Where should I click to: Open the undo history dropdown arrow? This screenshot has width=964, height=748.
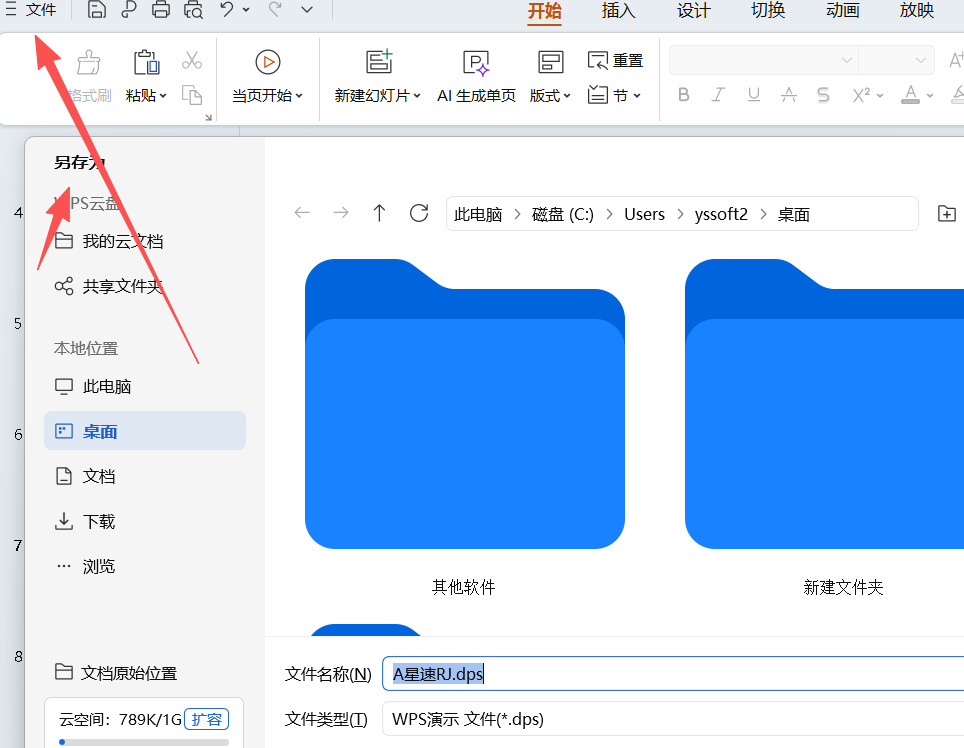246,10
